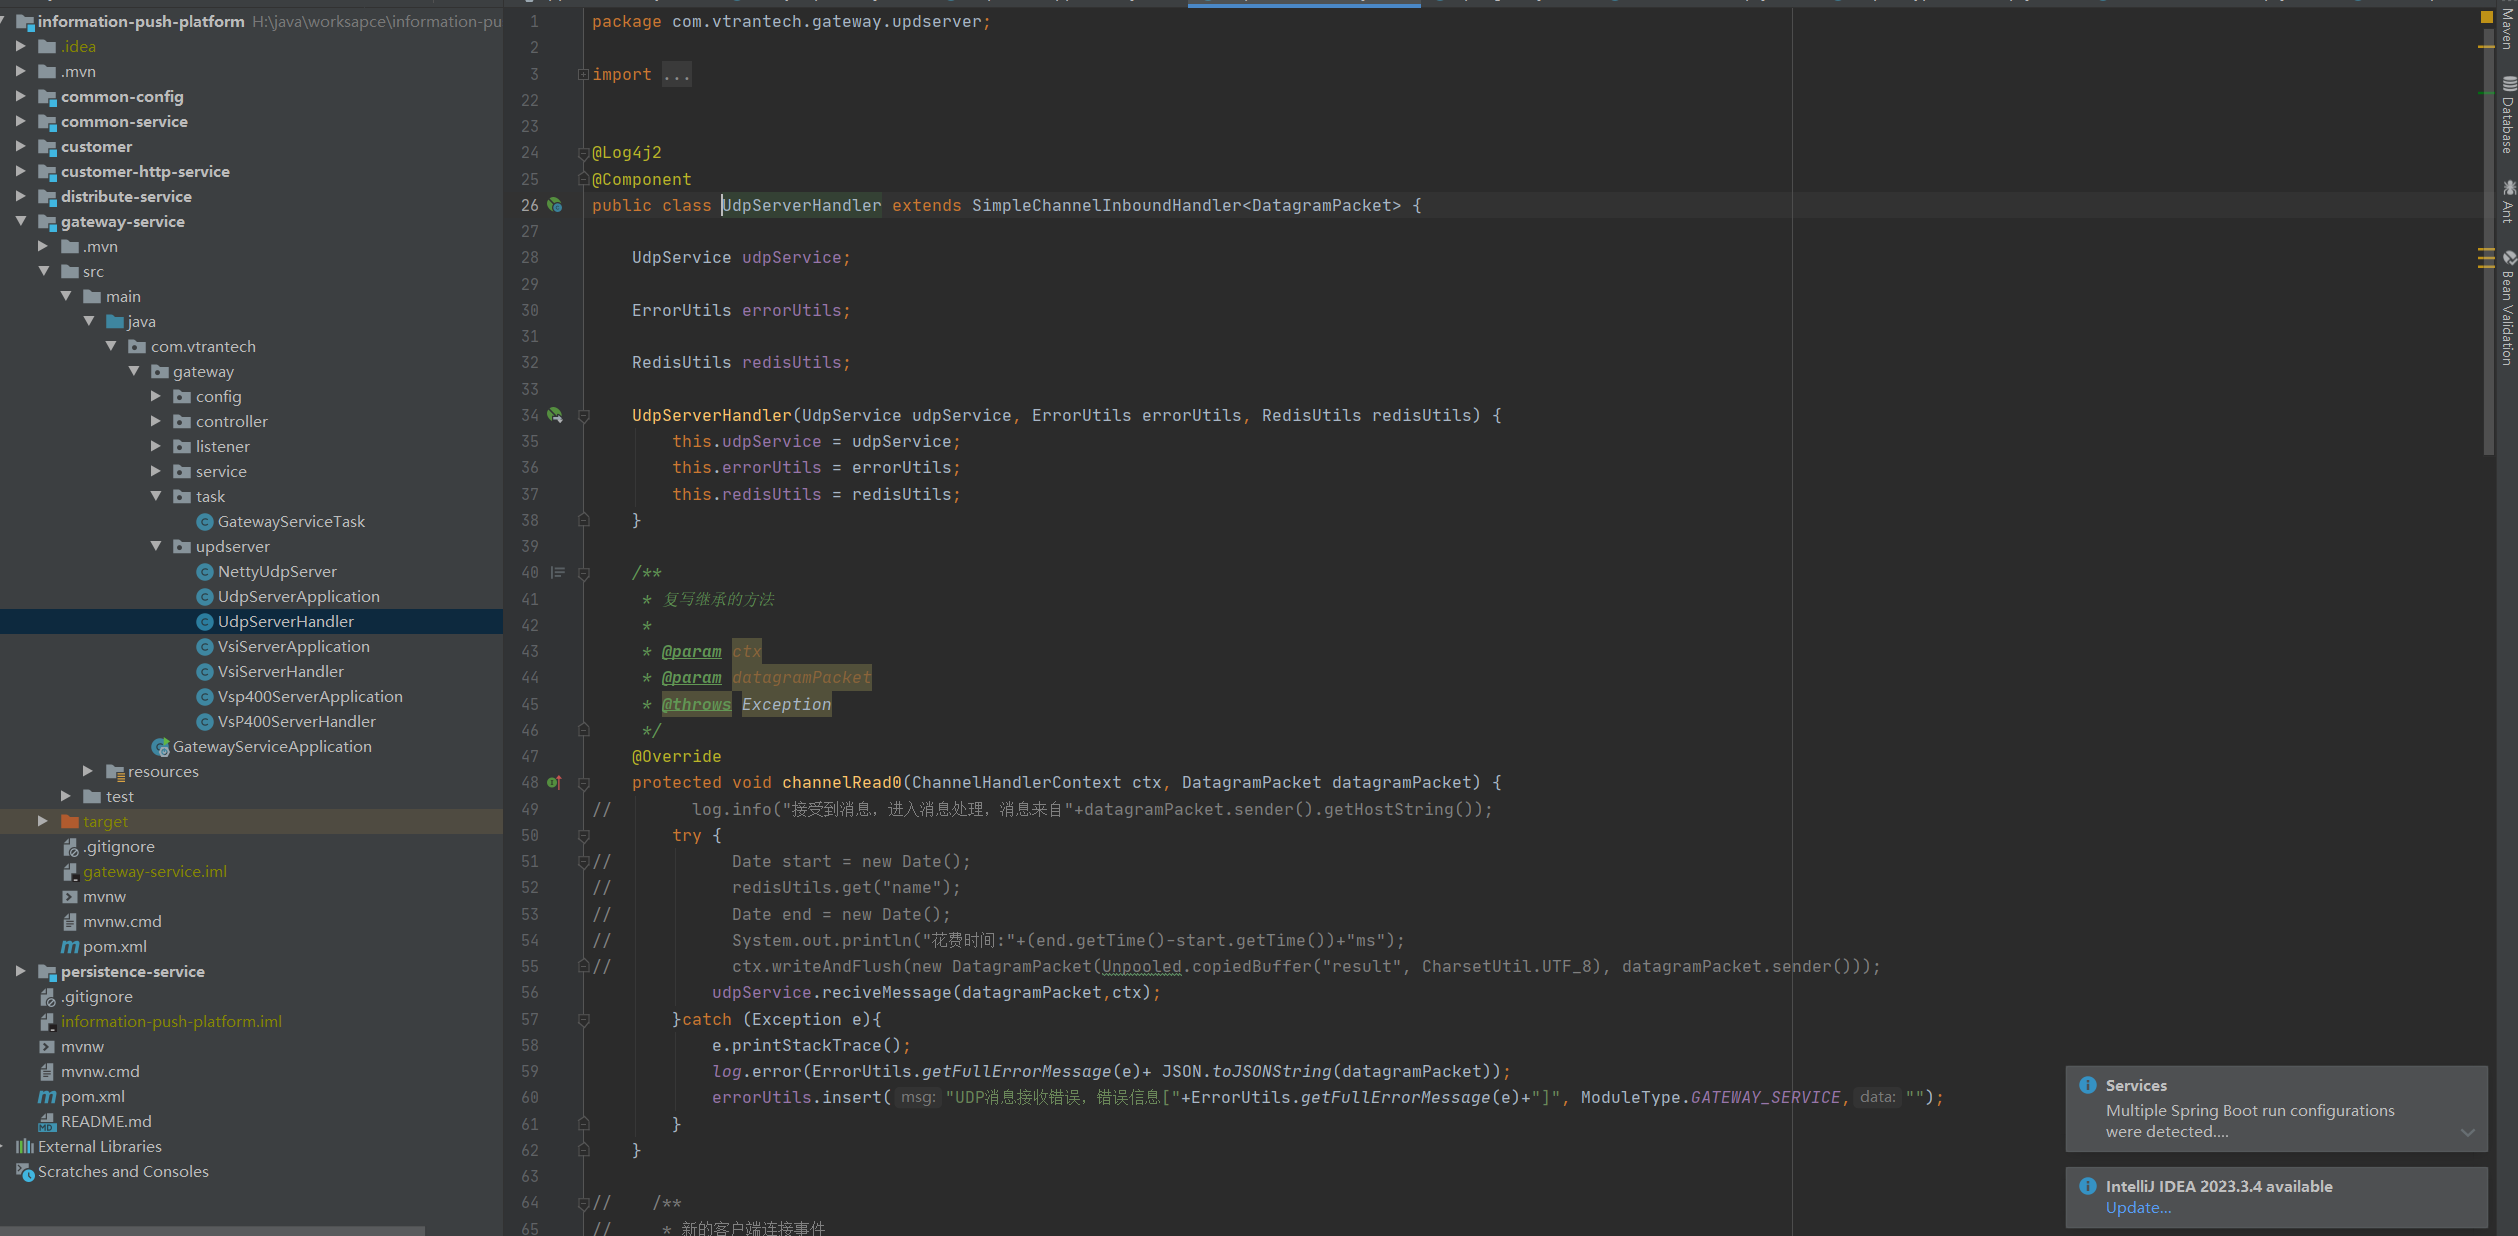The image size is (2518, 1236).
Task: Expand the common-config module
Action: click(20, 96)
